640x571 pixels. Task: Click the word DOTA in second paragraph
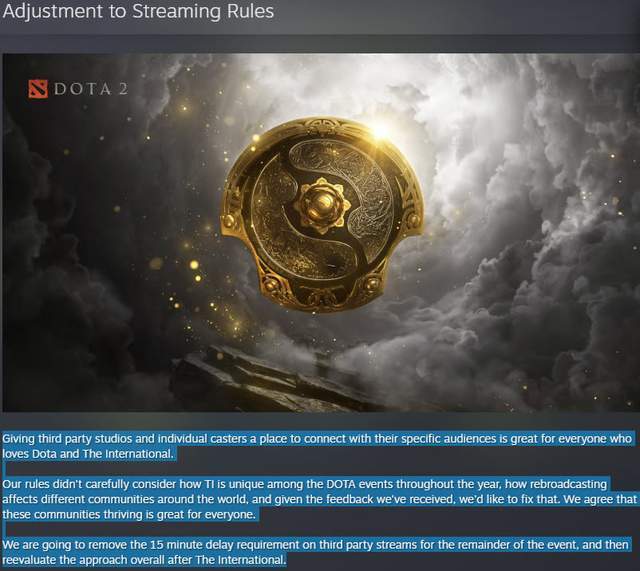(x=341, y=484)
